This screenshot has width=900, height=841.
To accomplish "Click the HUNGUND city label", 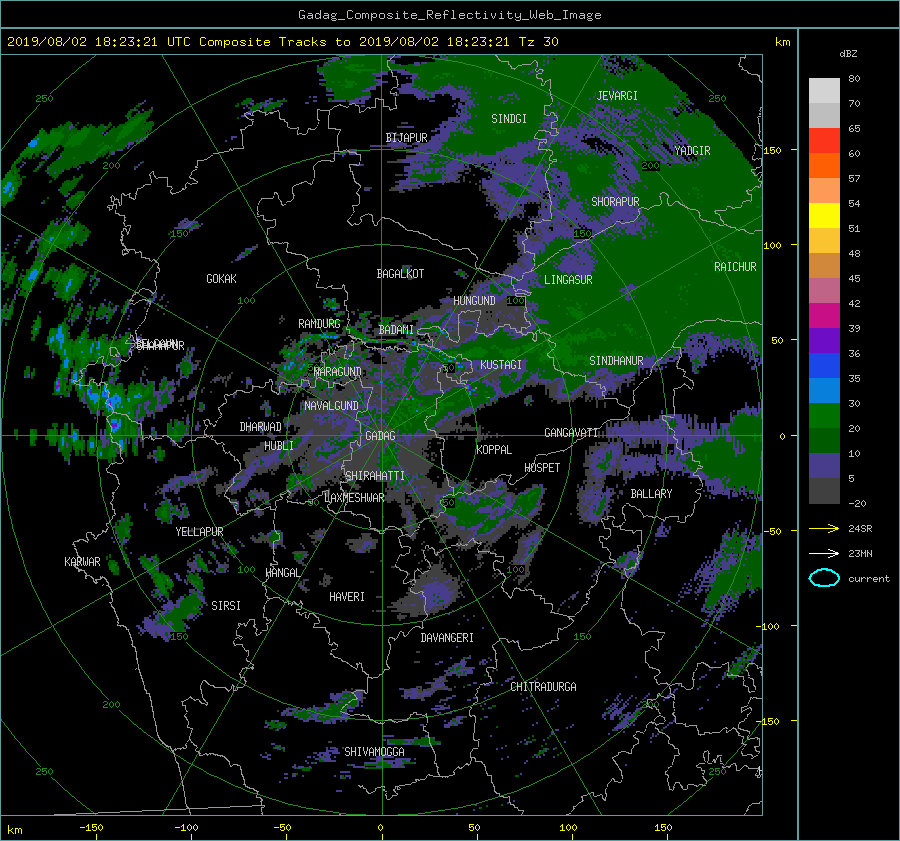I will pyautogui.click(x=474, y=301).
